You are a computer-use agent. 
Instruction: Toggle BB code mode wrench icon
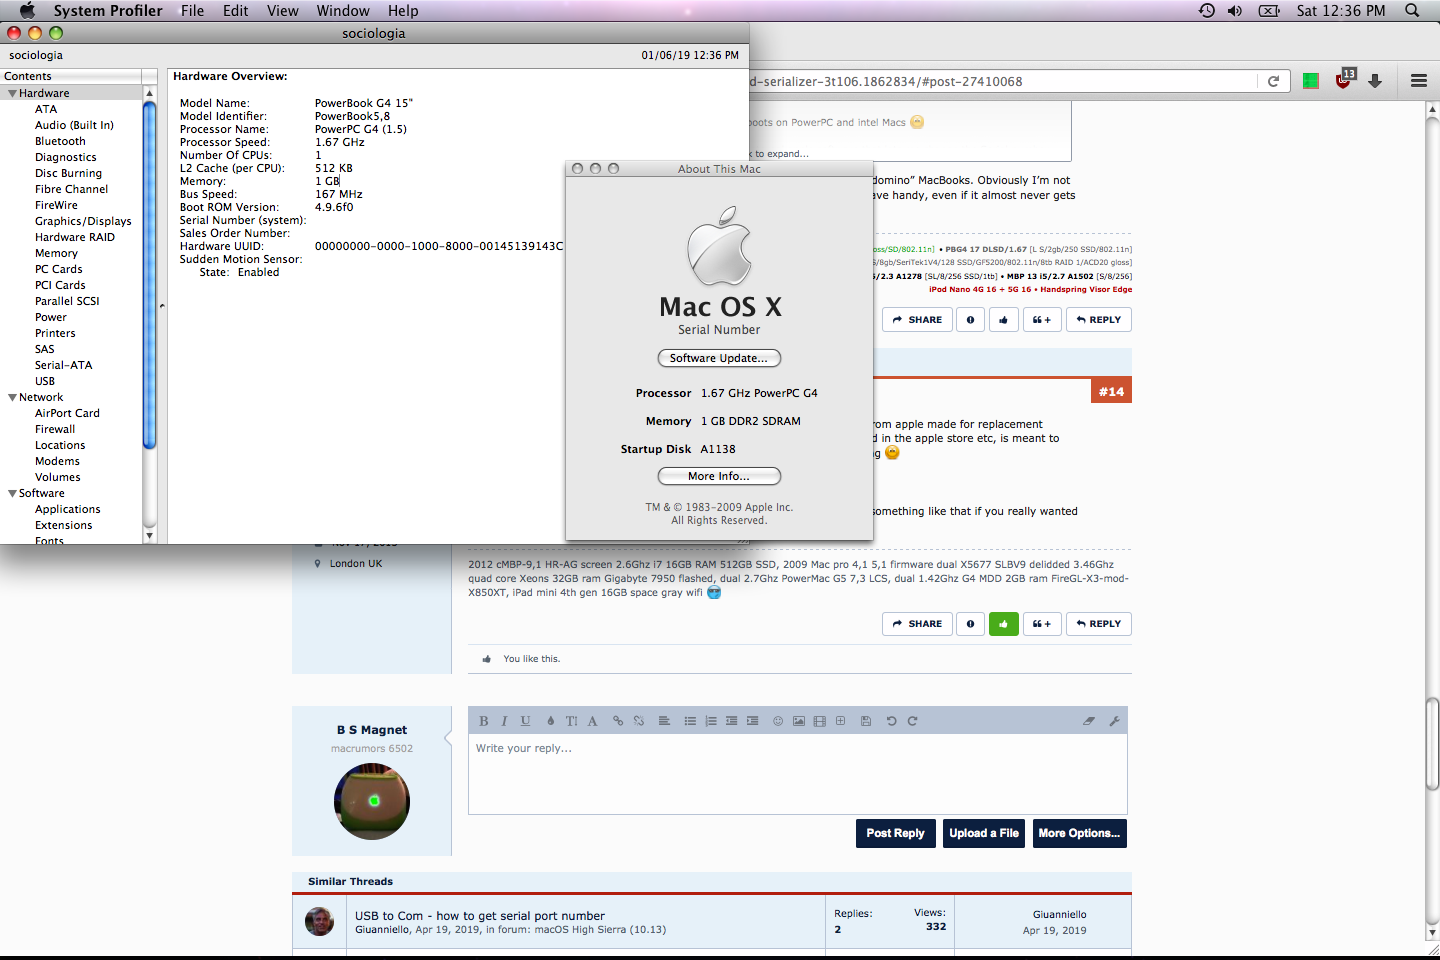coord(1114,721)
